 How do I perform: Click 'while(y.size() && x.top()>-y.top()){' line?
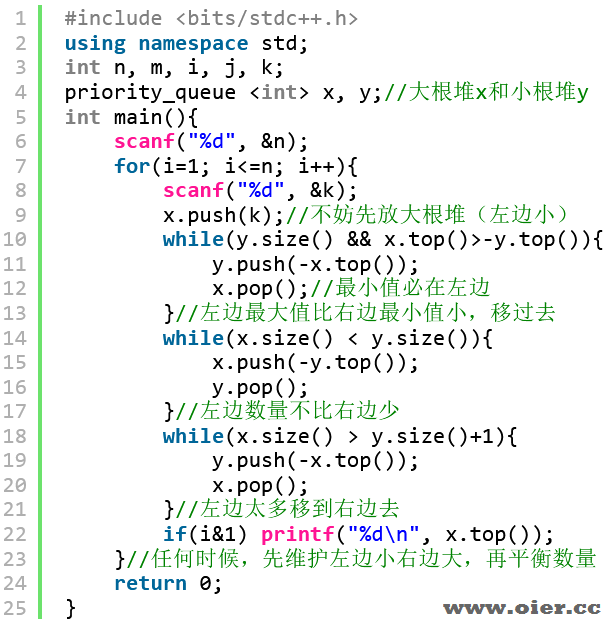pos(383,240)
